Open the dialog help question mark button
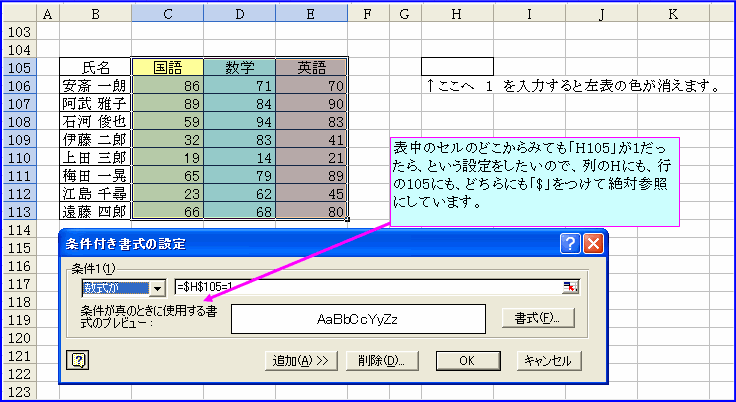 coord(570,244)
